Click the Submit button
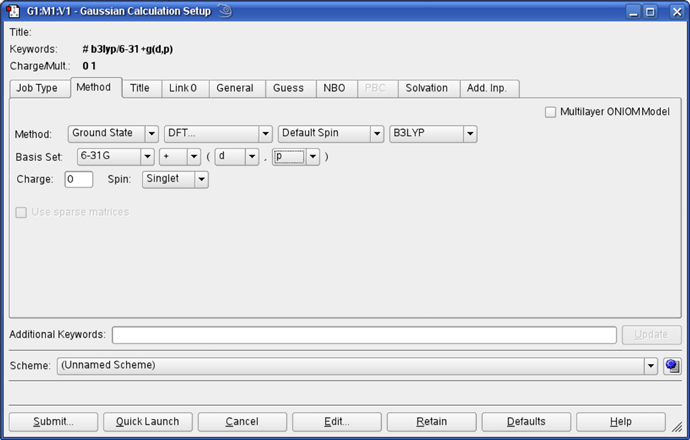The image size is (690, 440). coord(53,422)
